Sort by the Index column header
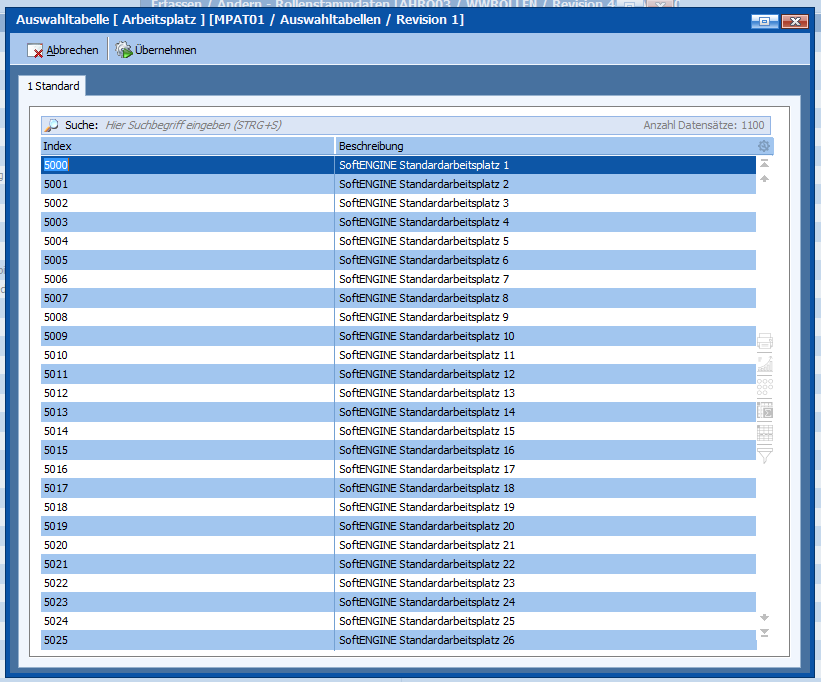The height and width of the screenshot is (682, 821). (x=186, y=146)
